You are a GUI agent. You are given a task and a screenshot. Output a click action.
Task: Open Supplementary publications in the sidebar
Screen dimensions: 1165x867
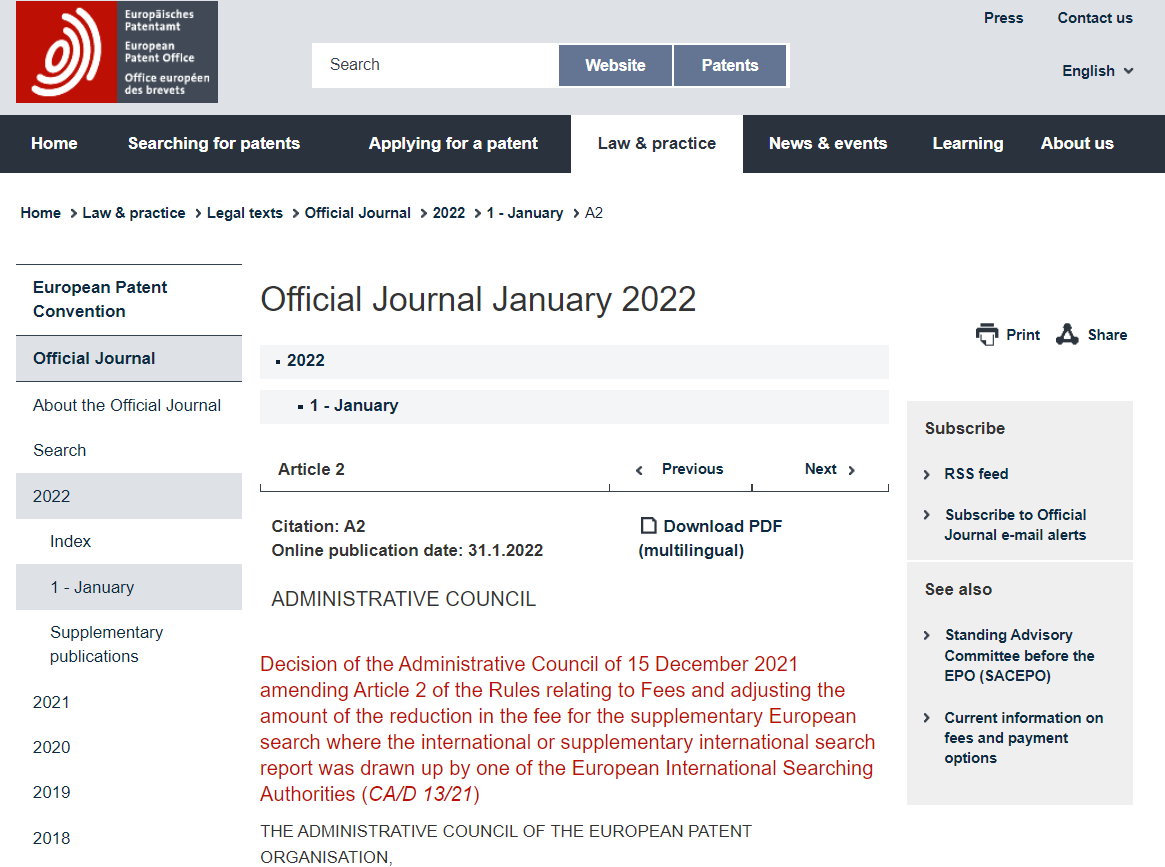[106, 644]
